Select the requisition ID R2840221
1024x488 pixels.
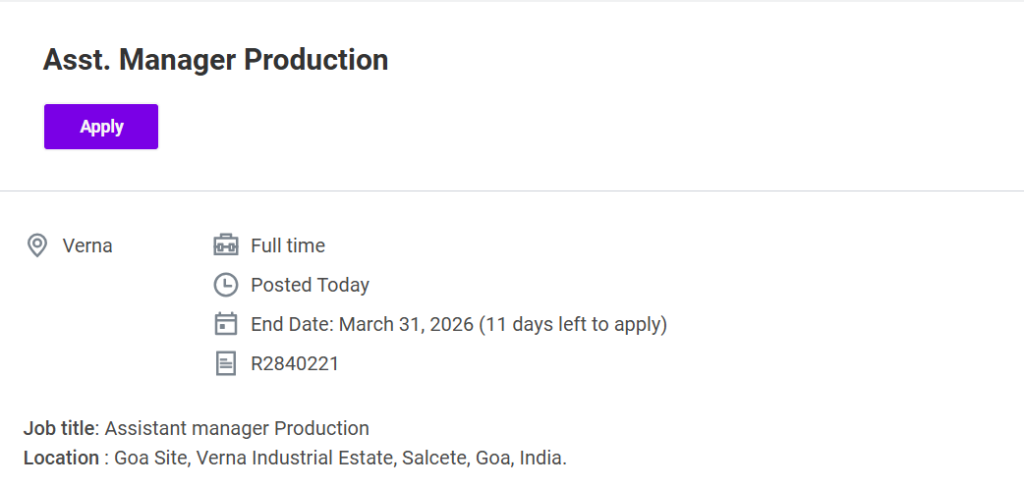pyautogui.click(x=295, y=363)
